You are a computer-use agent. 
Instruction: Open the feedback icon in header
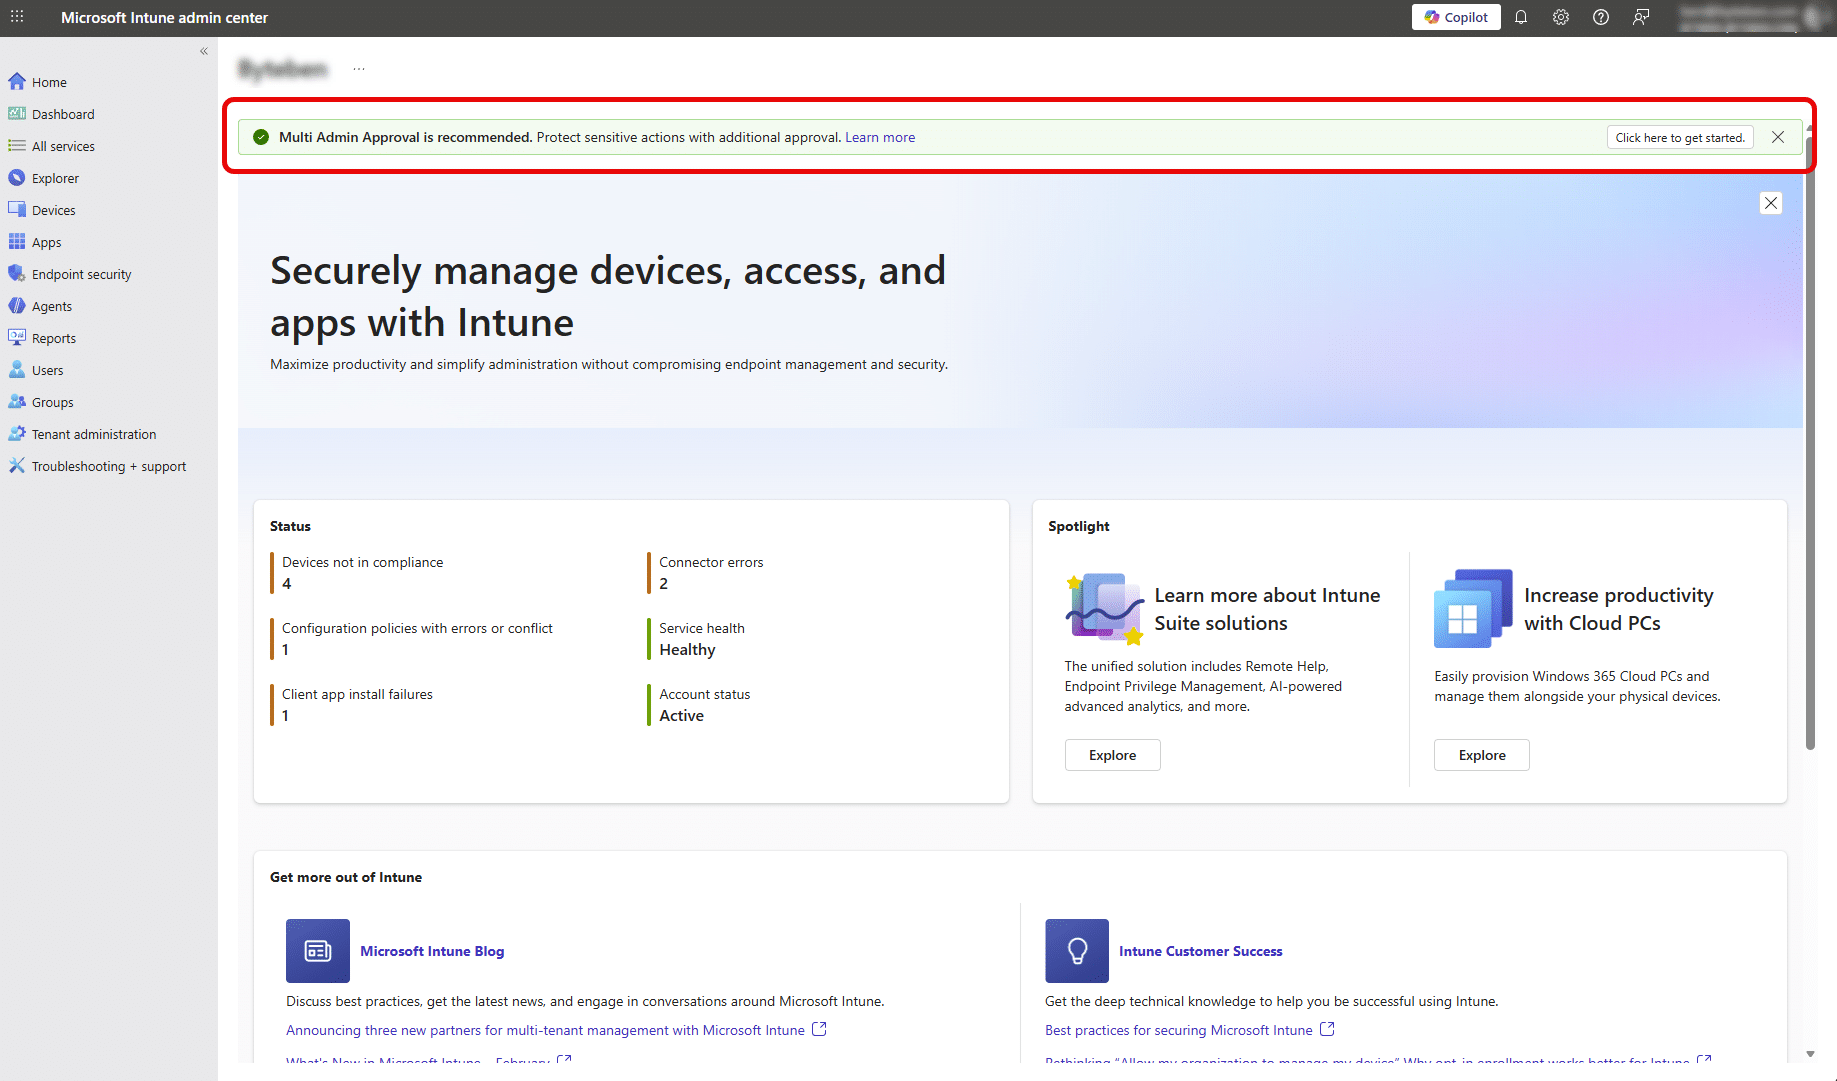1641,17
